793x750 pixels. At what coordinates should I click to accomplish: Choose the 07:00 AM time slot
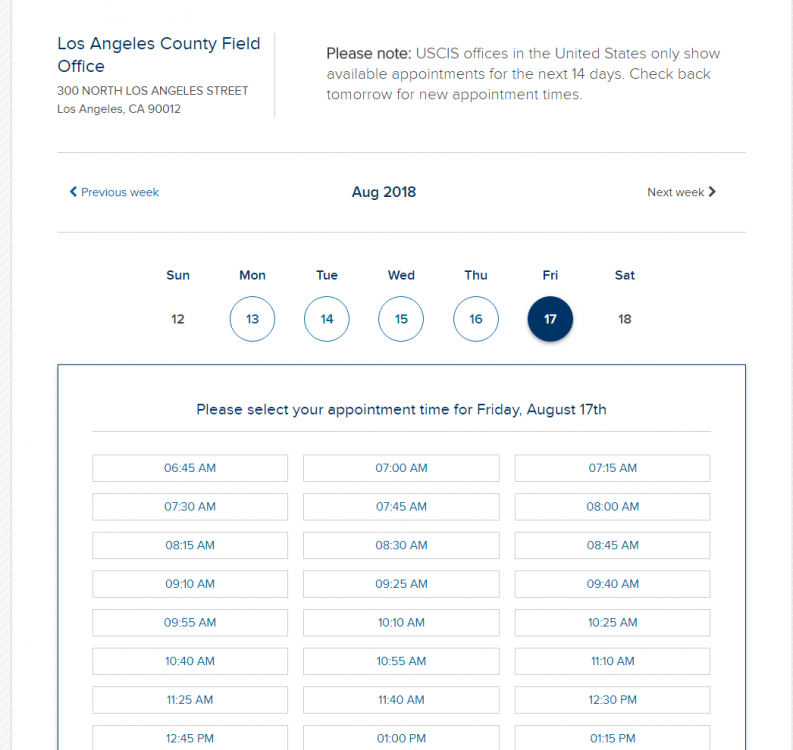[401, 468]
